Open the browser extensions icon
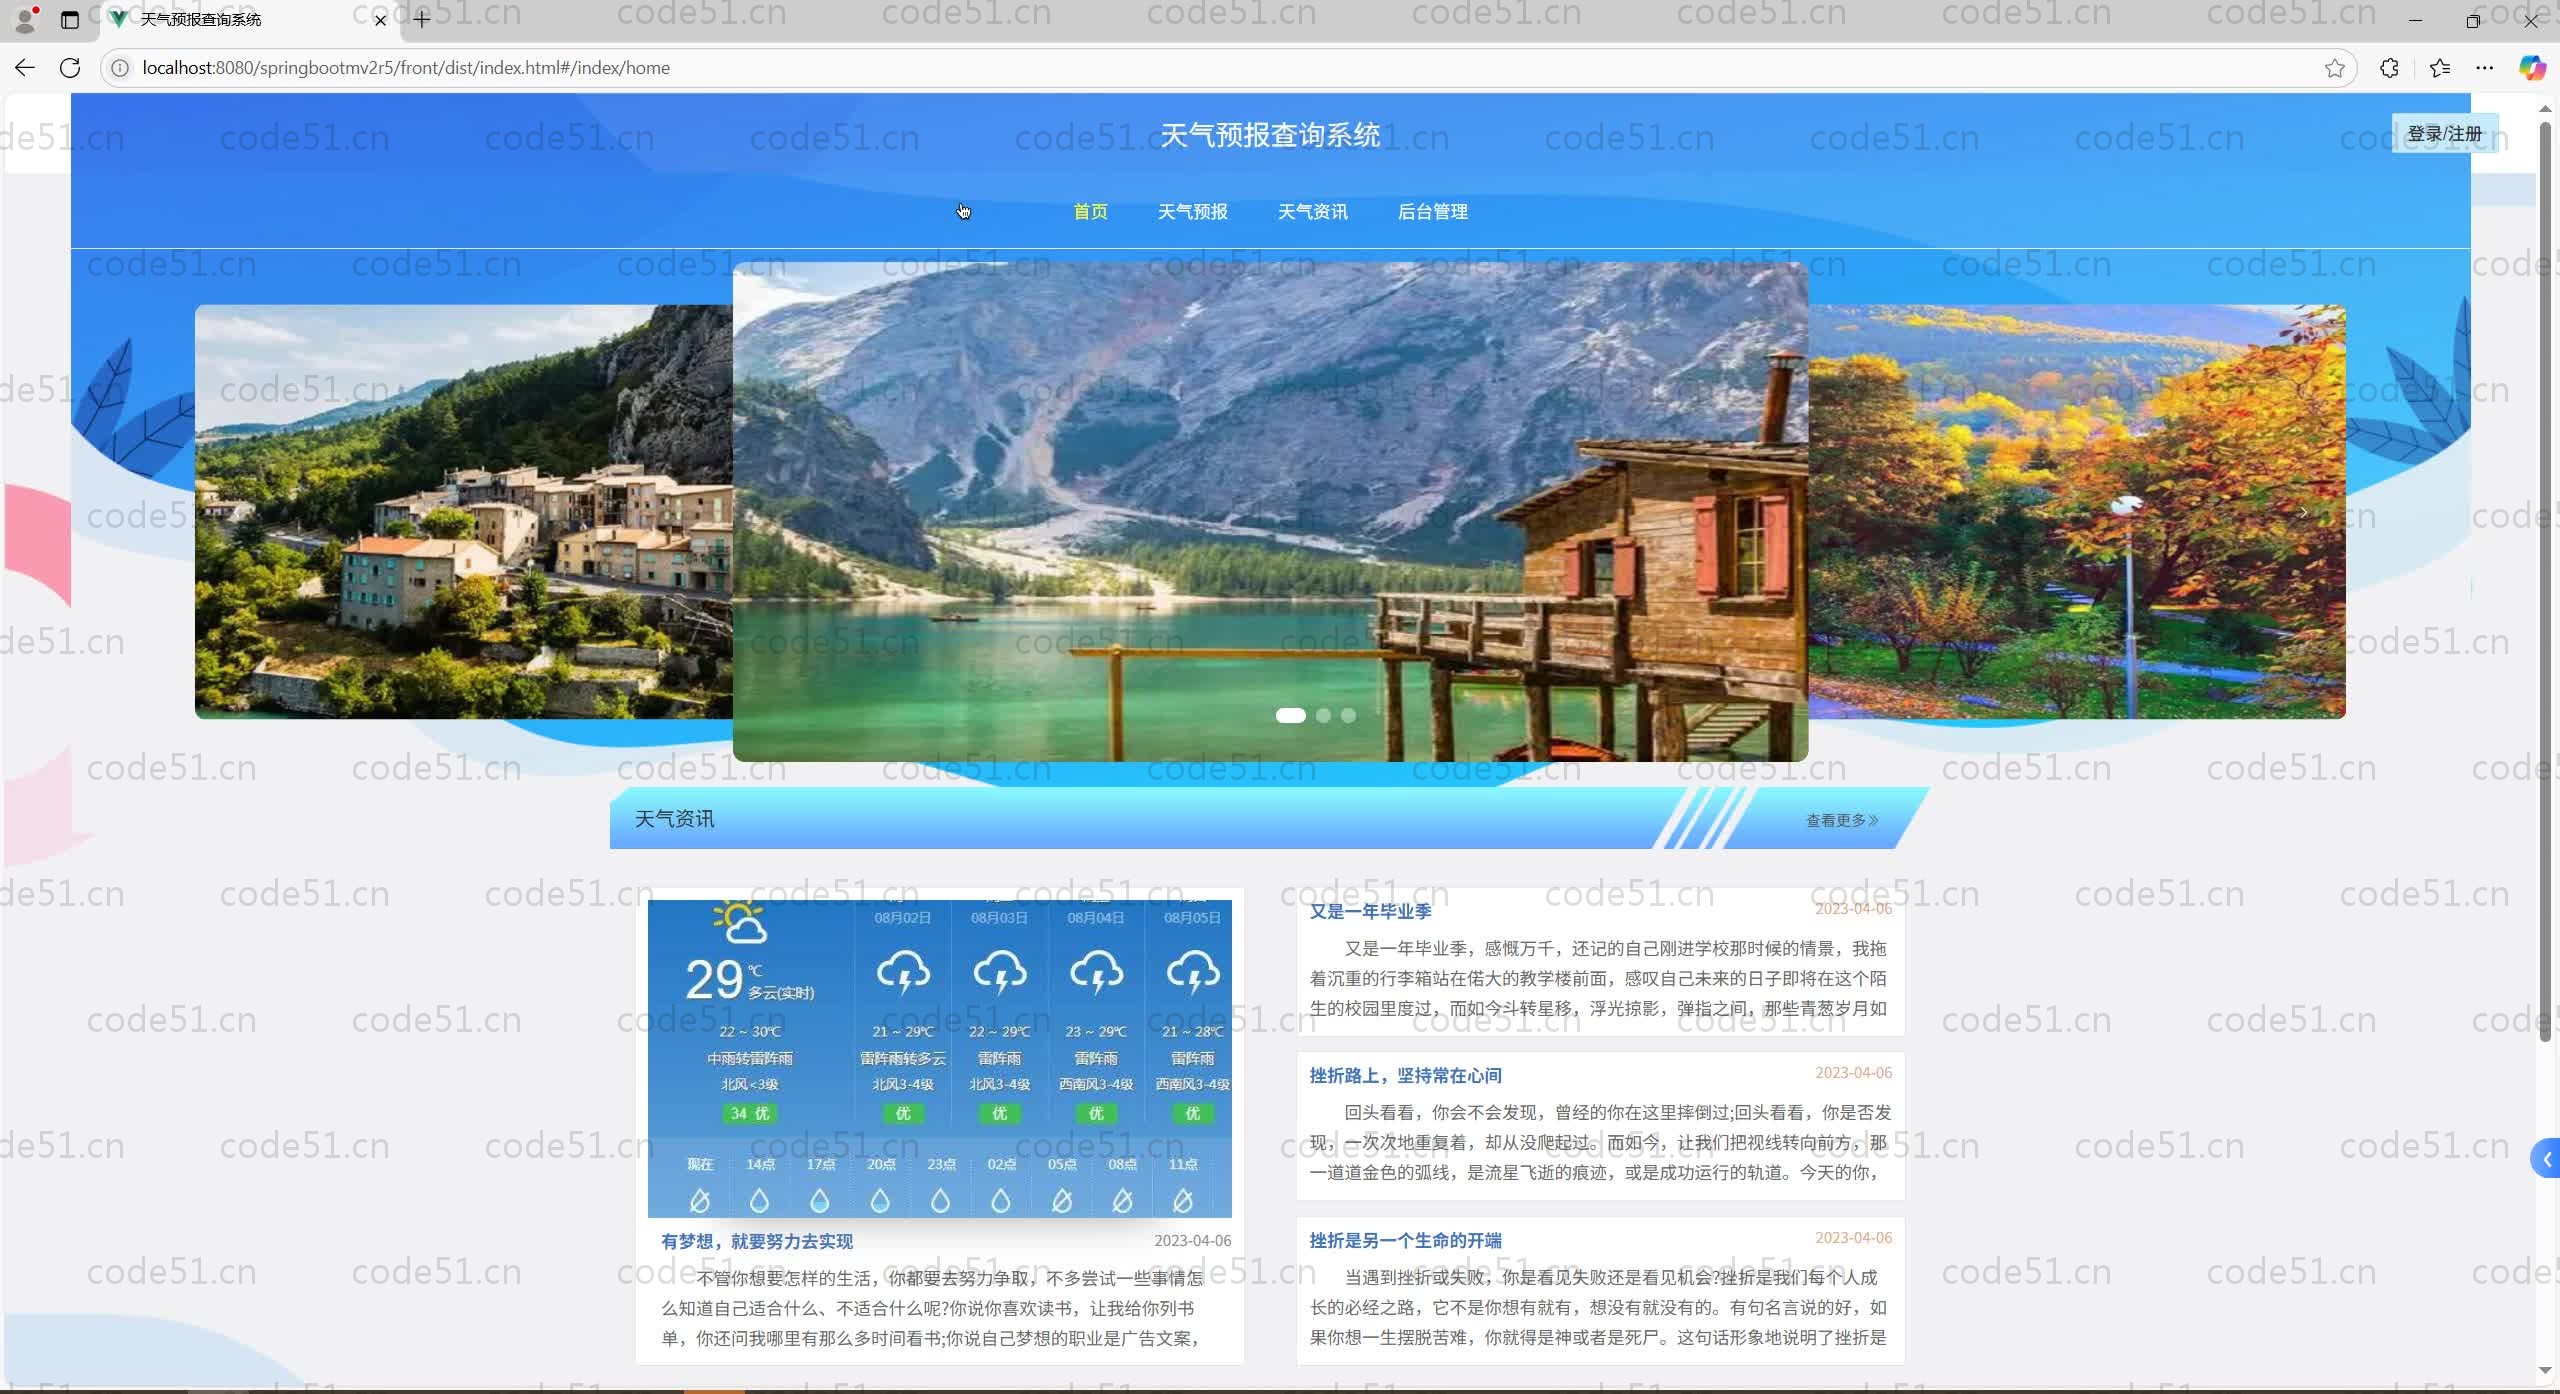2560x1394 pixels. pos(2389,68)
